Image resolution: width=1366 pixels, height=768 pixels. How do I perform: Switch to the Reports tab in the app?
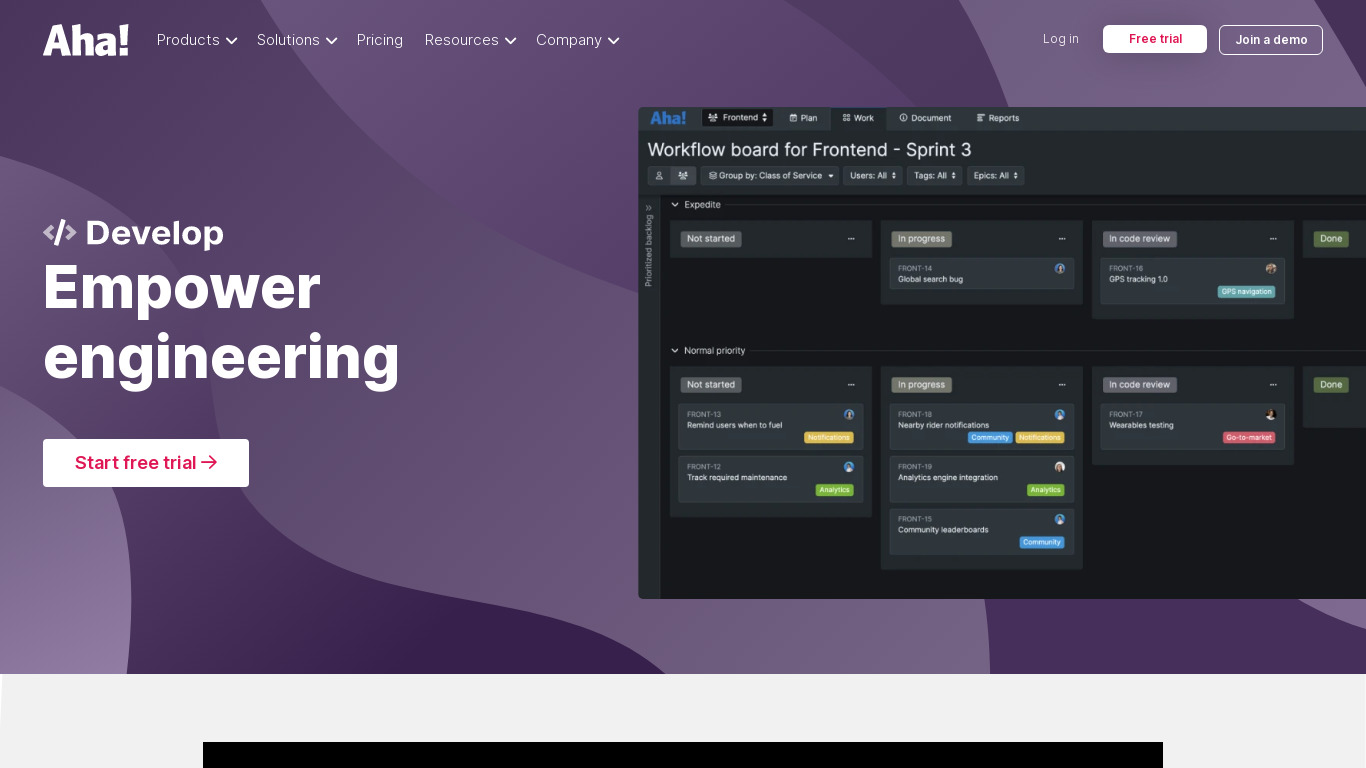click(998, 118)
